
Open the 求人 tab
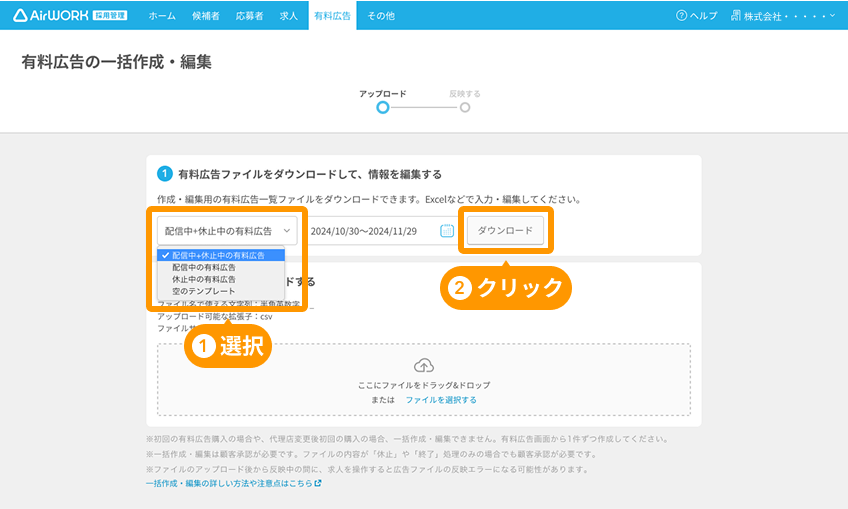(289, 16)
